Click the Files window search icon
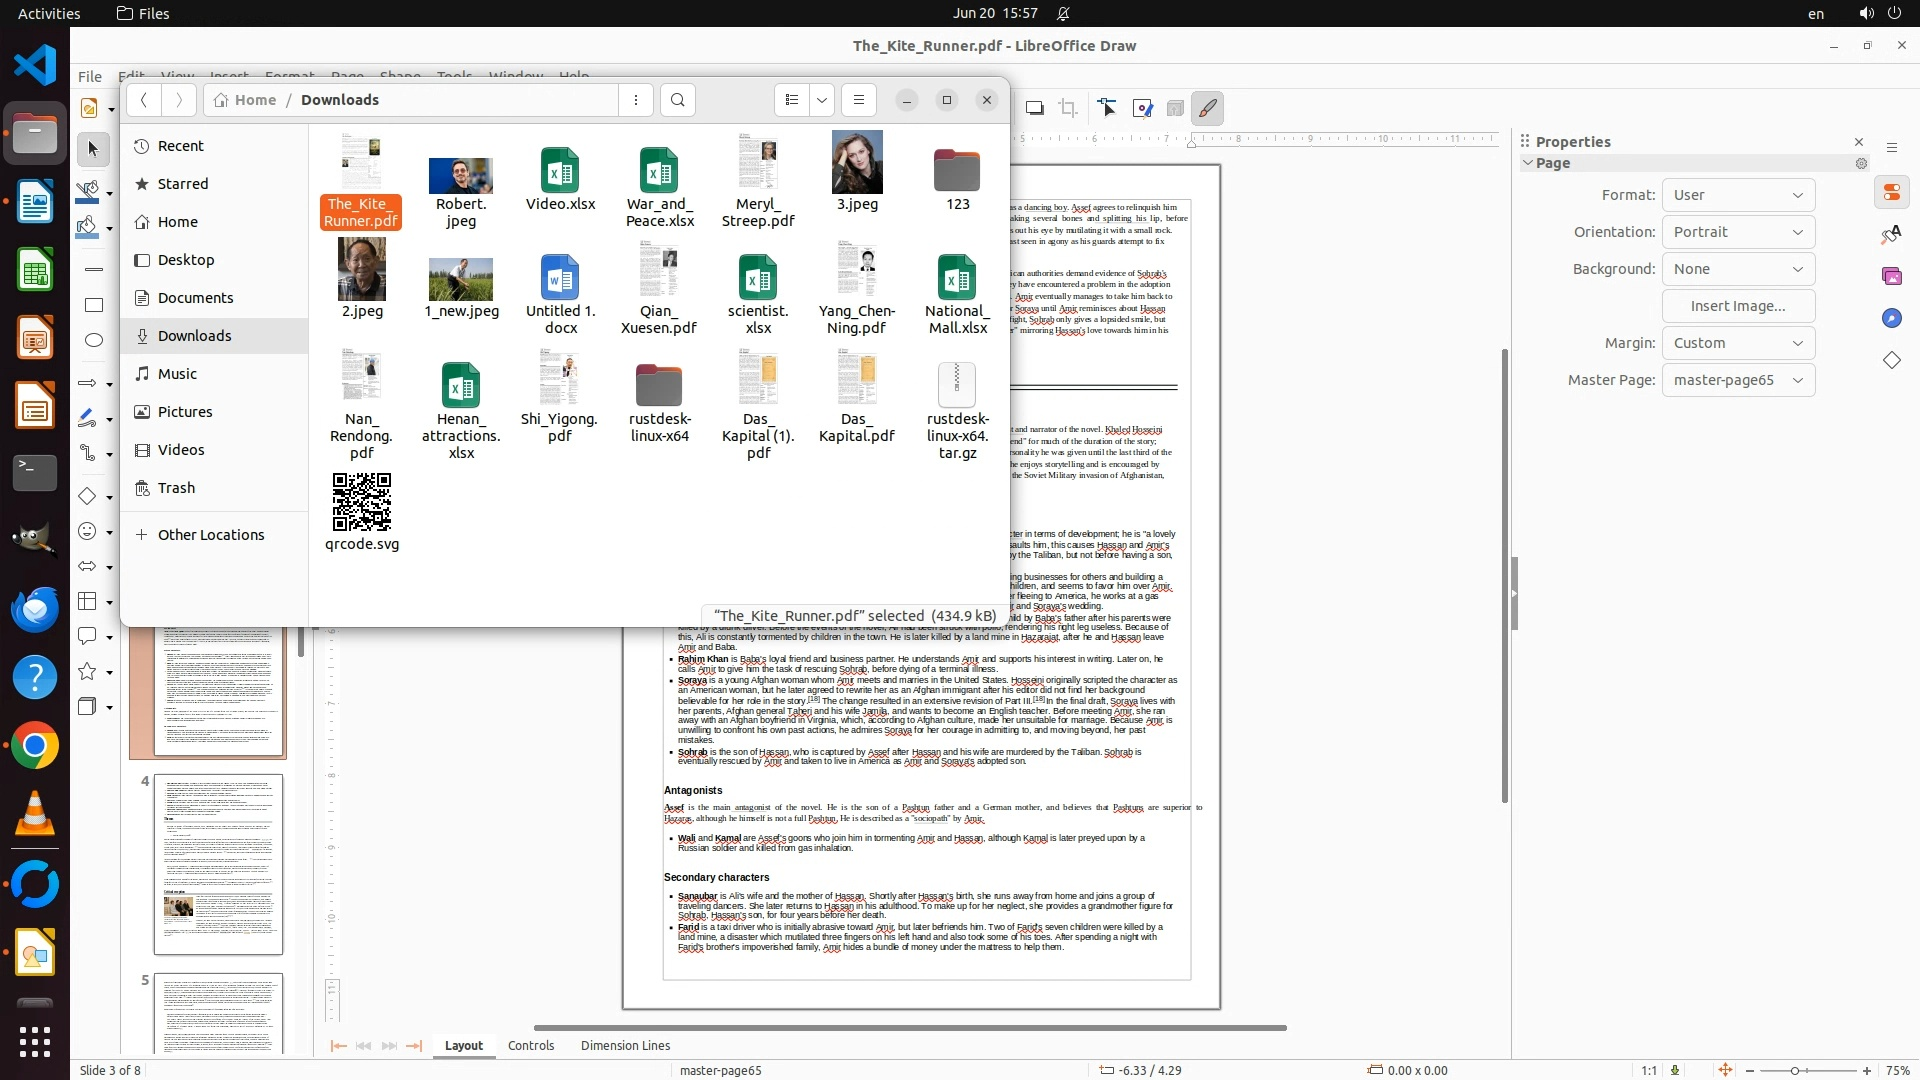This screenshot has width=1920, height=1080. pyautogui.click(x=678, y=100)
